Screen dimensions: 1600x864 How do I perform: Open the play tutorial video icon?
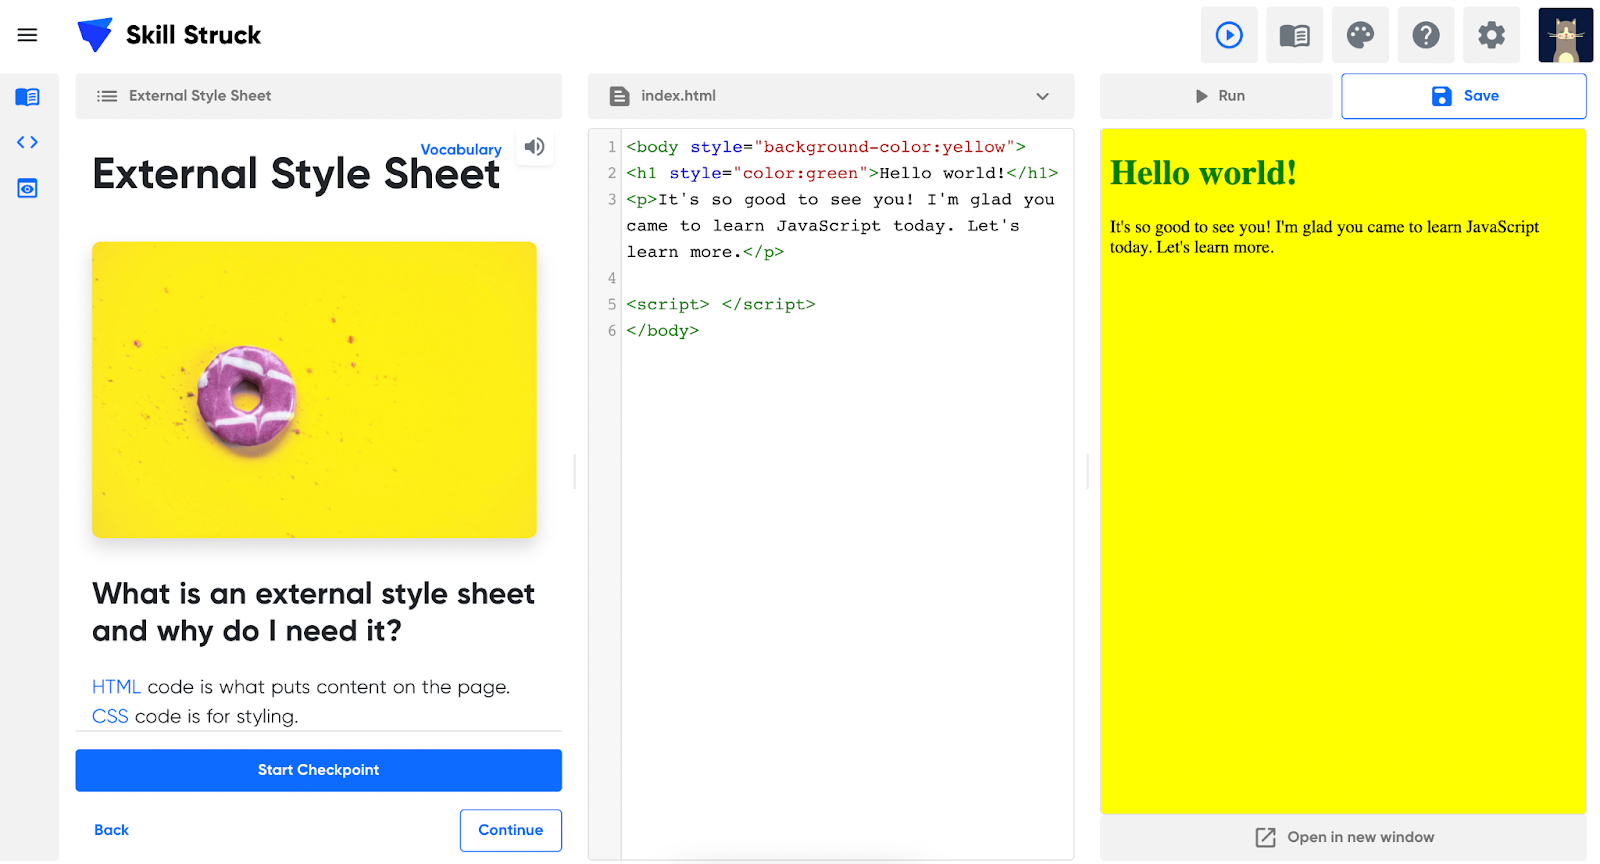[1229, 35]
